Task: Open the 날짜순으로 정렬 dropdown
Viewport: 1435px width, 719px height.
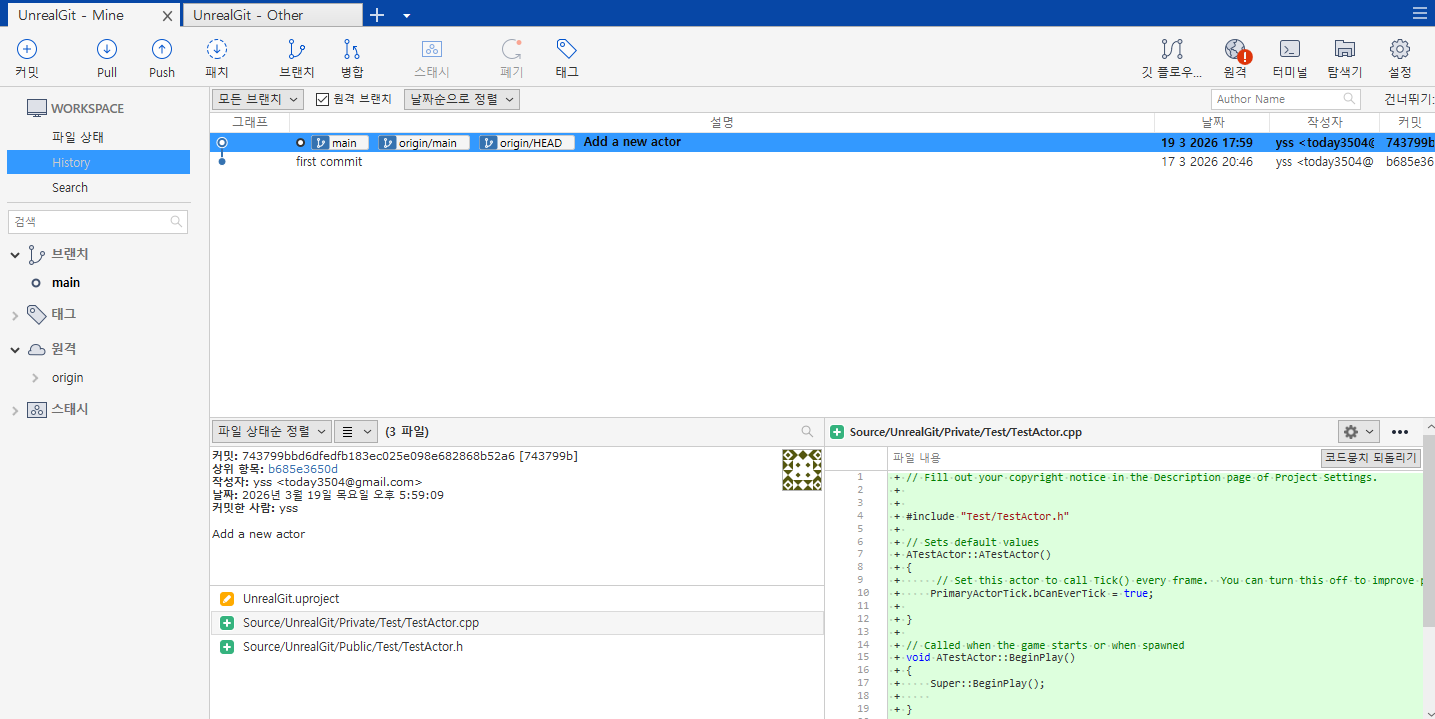Action: [462, 99]
